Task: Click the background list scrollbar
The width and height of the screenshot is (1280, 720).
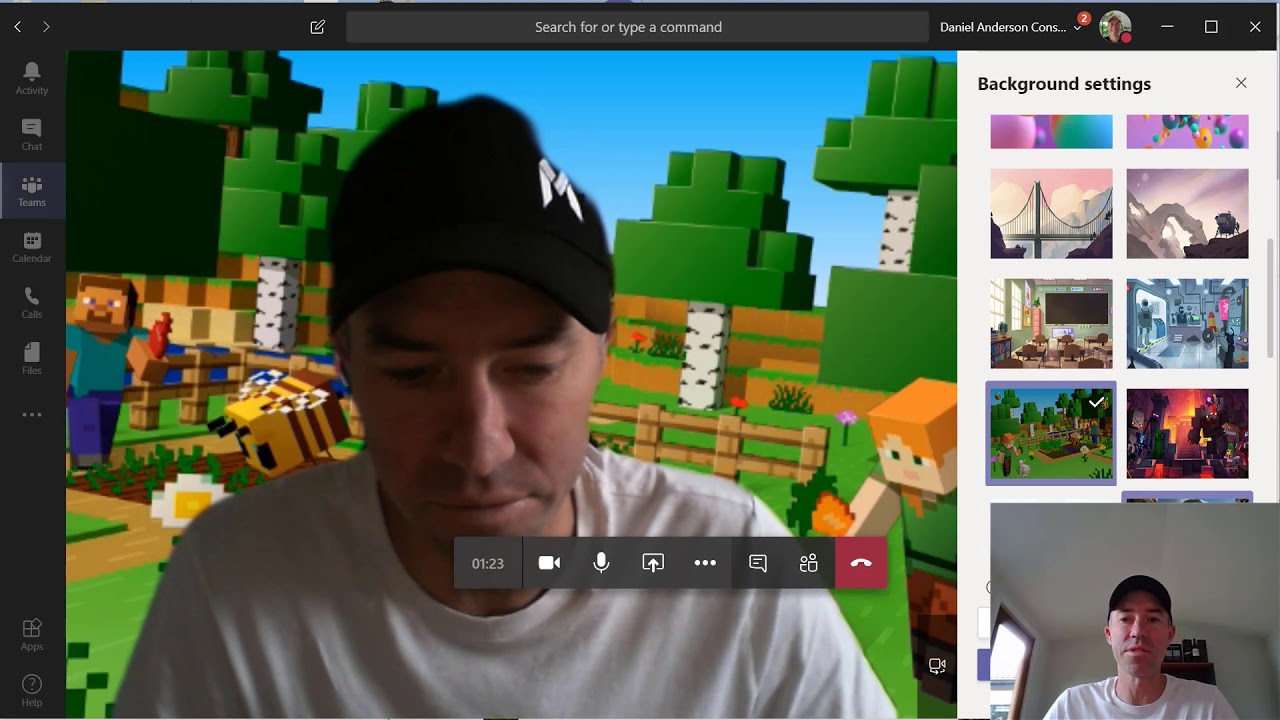Action: pos(1270,297)
